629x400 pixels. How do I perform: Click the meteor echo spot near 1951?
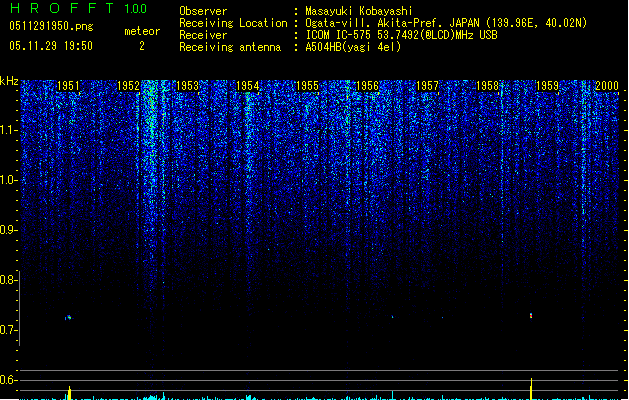[x=69, y=317]
